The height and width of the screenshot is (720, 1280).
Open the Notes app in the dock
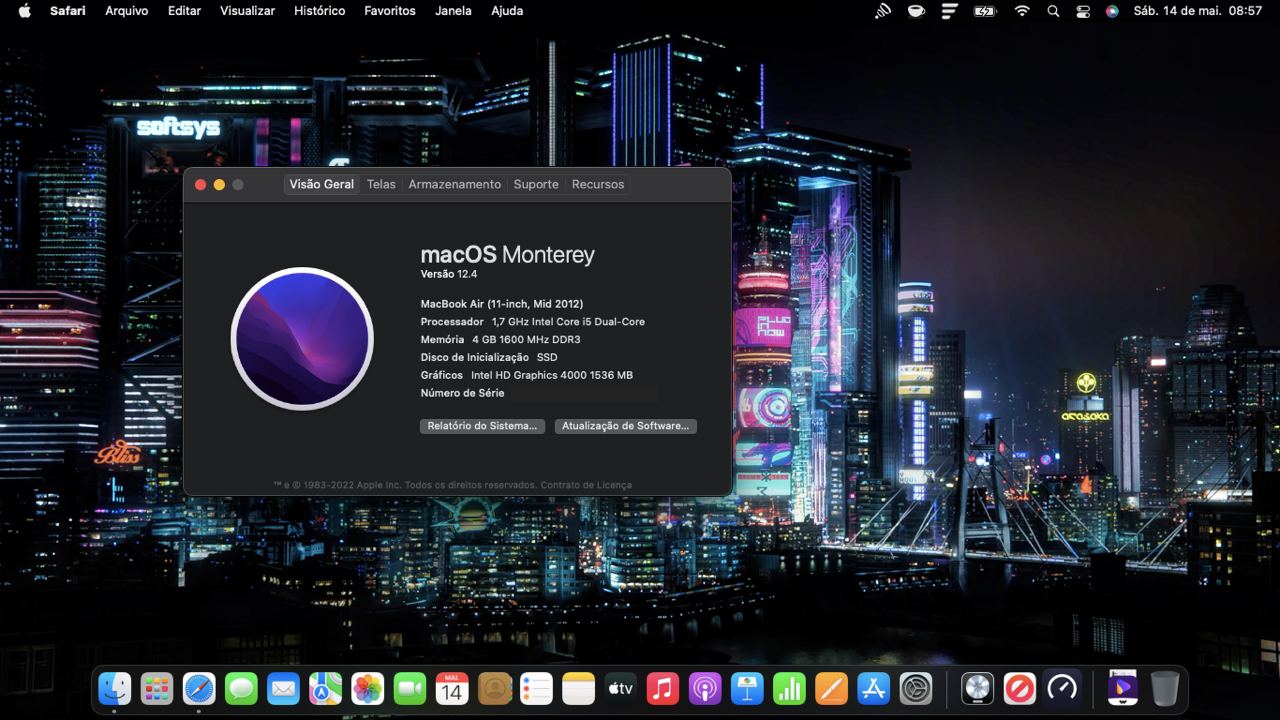578,688
